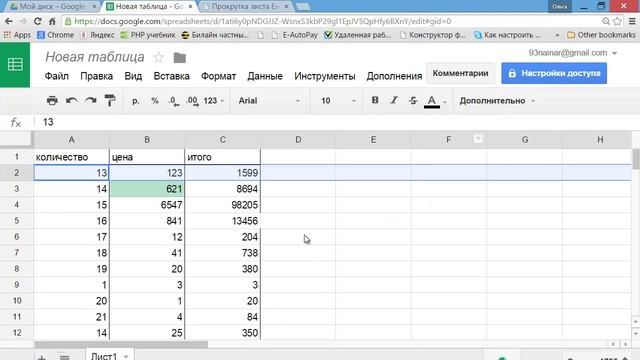Click the Настройки доступа share button
Screen dimensions: 640x360
554,73
